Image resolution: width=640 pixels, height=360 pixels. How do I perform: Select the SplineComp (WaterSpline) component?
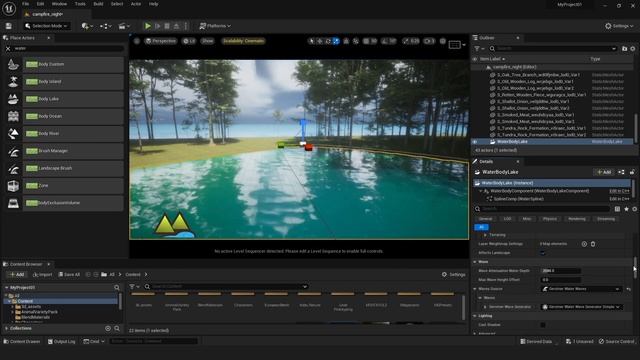(x=518, y=199)
